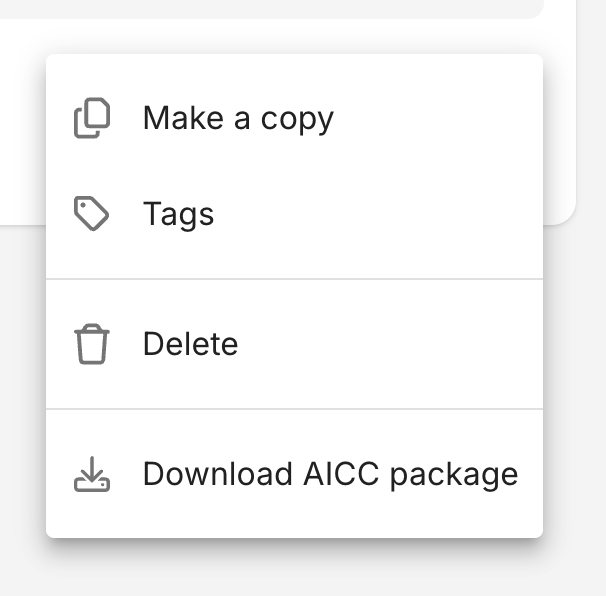Click the "Download AICC package" text
The width and height of the screenshot is (606, 596).
click(330, 474)
